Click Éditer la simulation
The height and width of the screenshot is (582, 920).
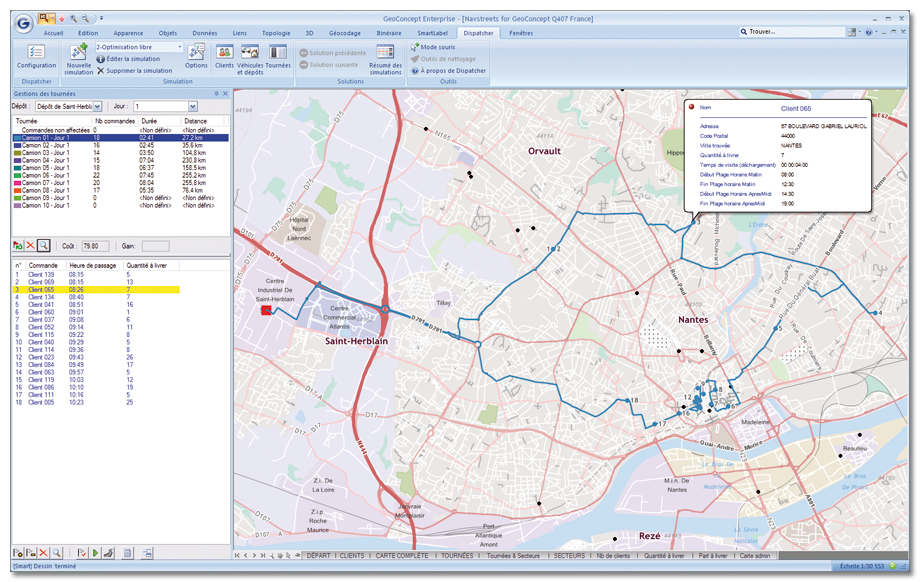131,59
